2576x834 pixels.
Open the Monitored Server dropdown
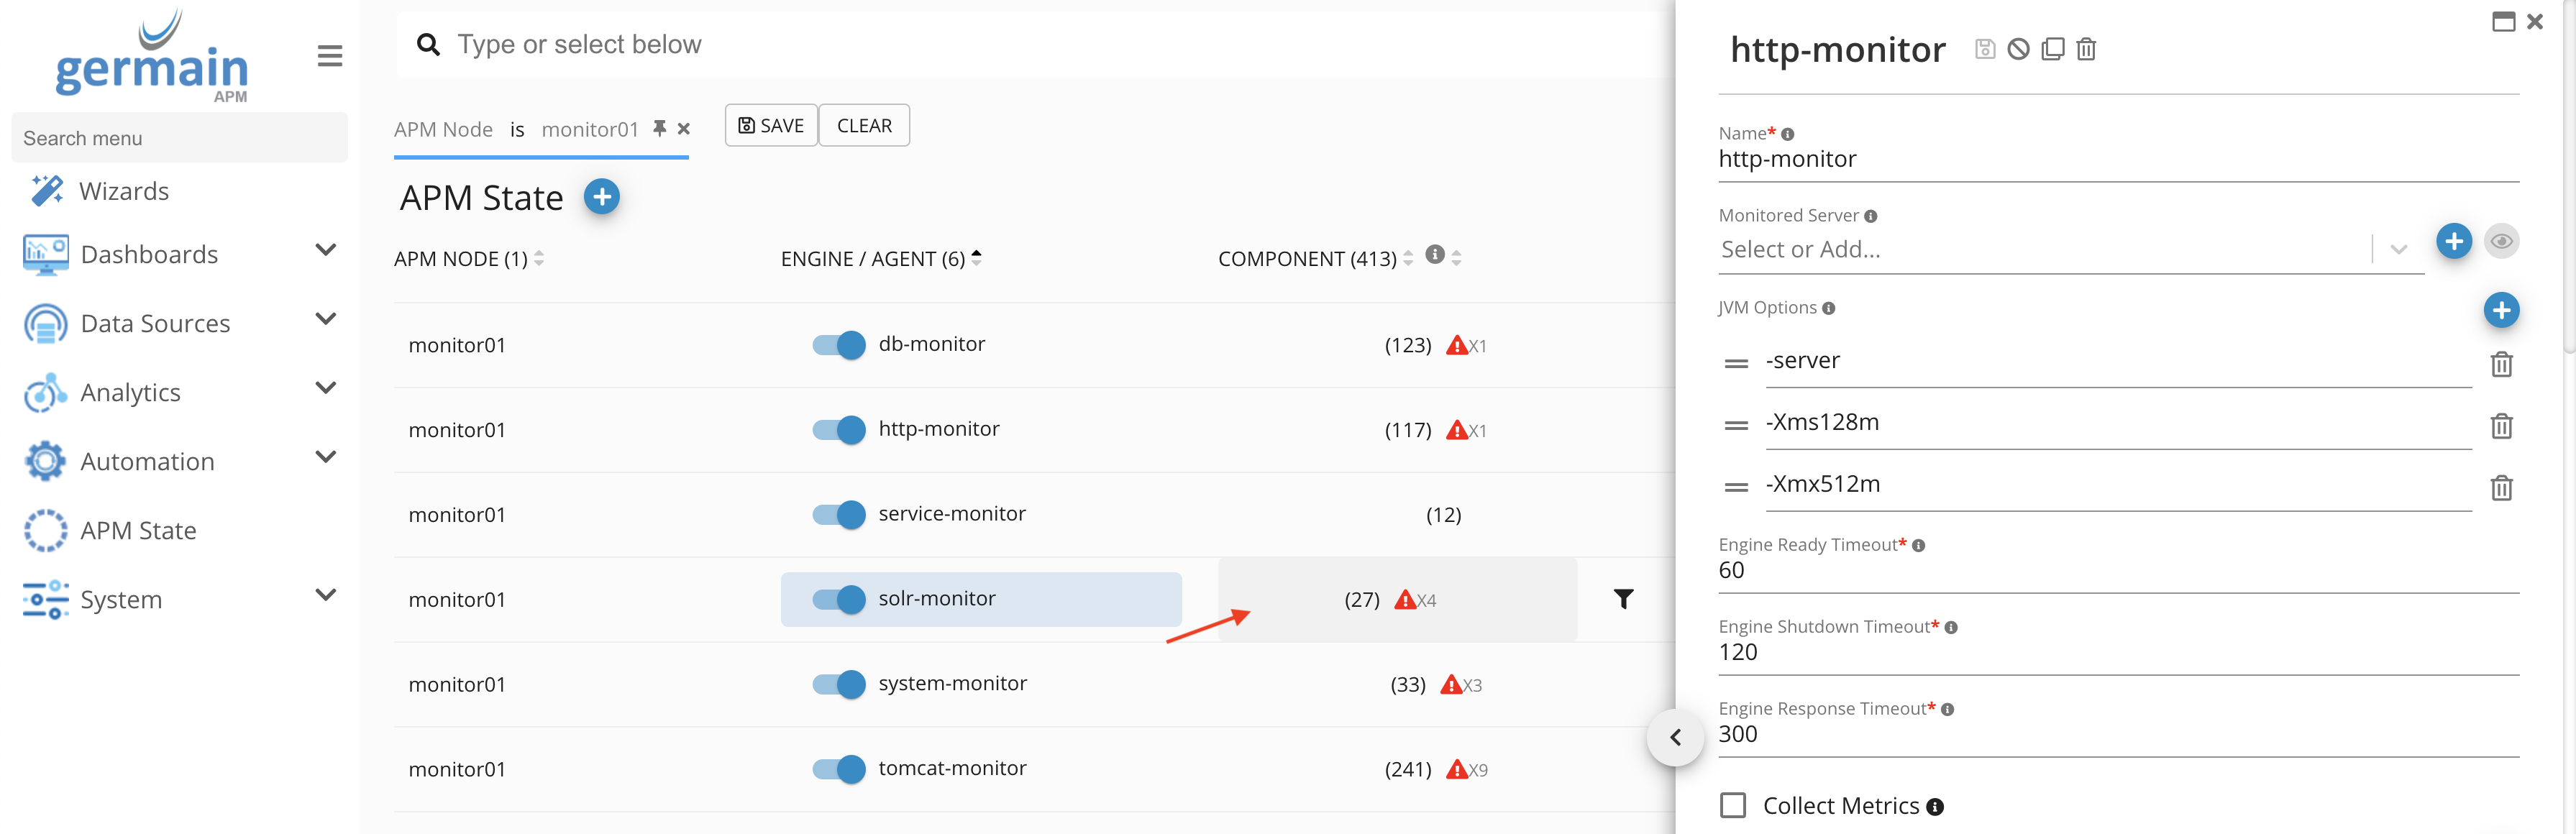2398,249
